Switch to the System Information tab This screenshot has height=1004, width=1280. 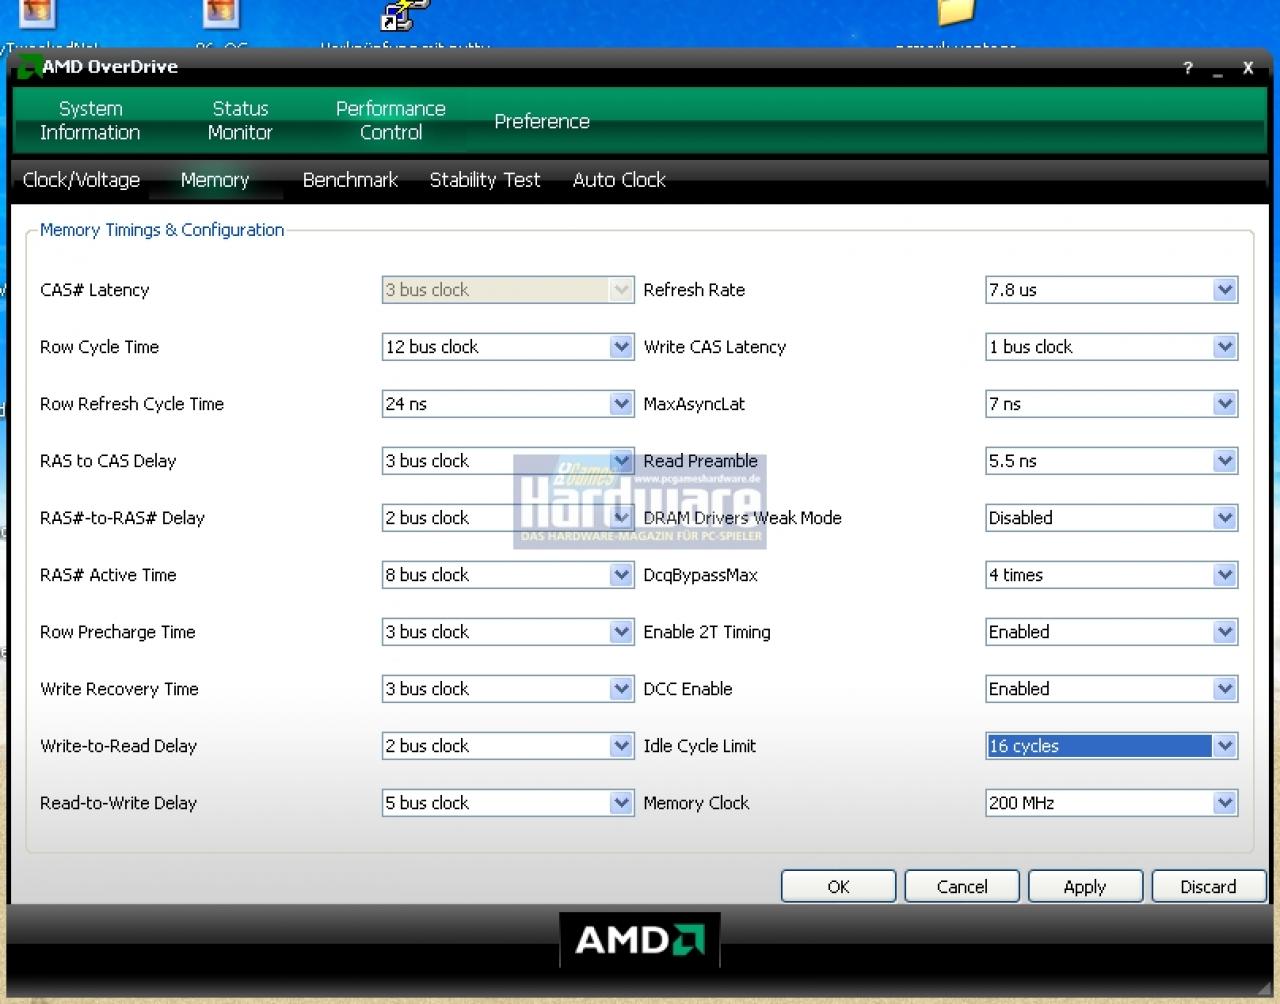click(x=90, y=120)
